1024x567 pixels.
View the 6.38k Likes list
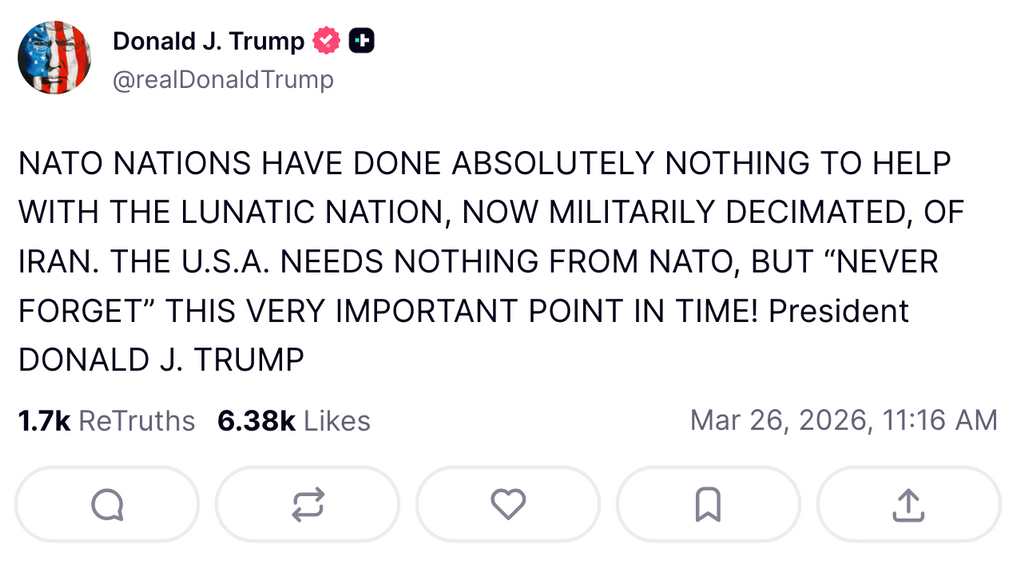tap(293, 421)
